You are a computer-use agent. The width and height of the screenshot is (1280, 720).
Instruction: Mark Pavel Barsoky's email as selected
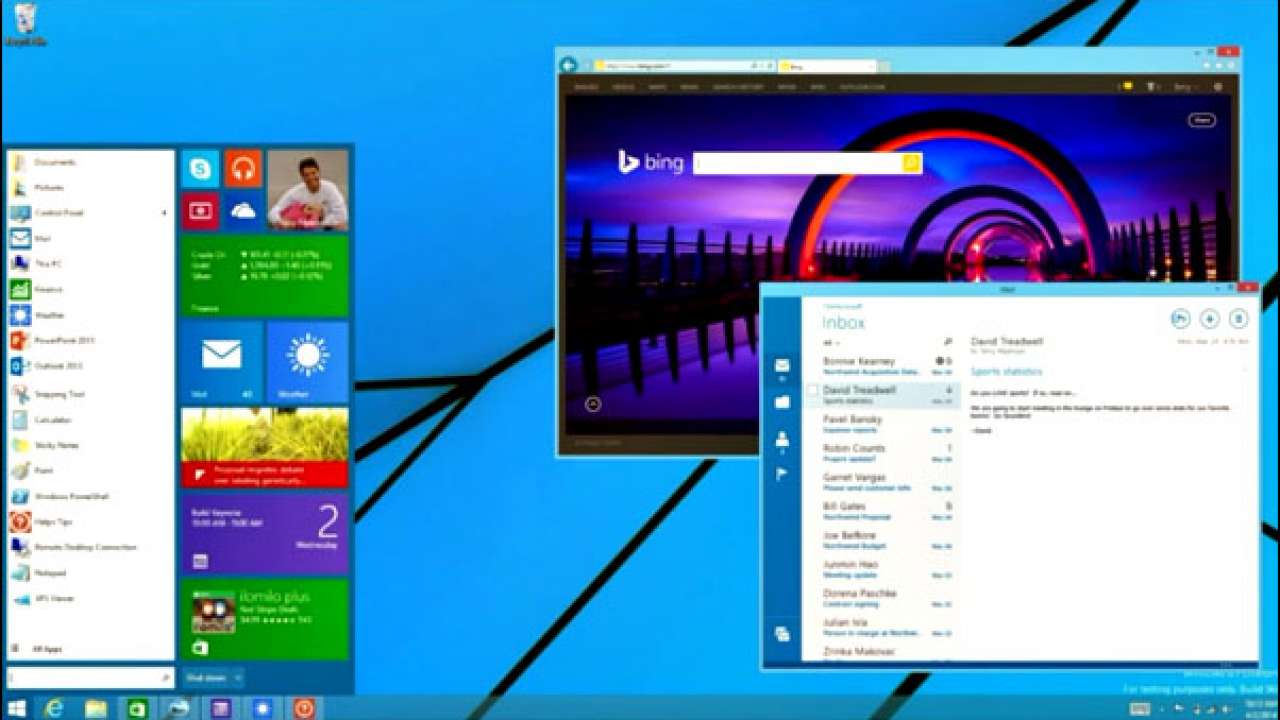click(x=812, y=420)
